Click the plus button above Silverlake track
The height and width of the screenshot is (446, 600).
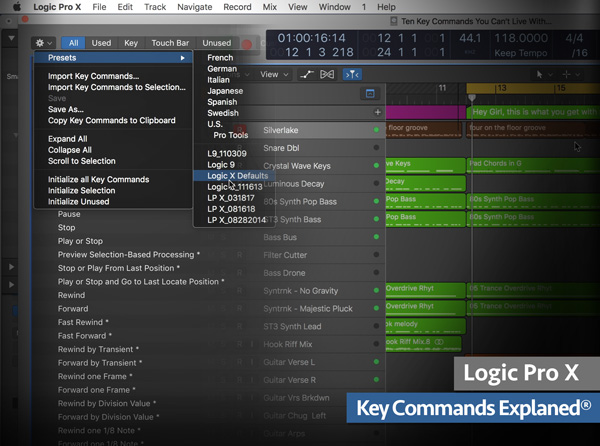[x=378, y=112]
